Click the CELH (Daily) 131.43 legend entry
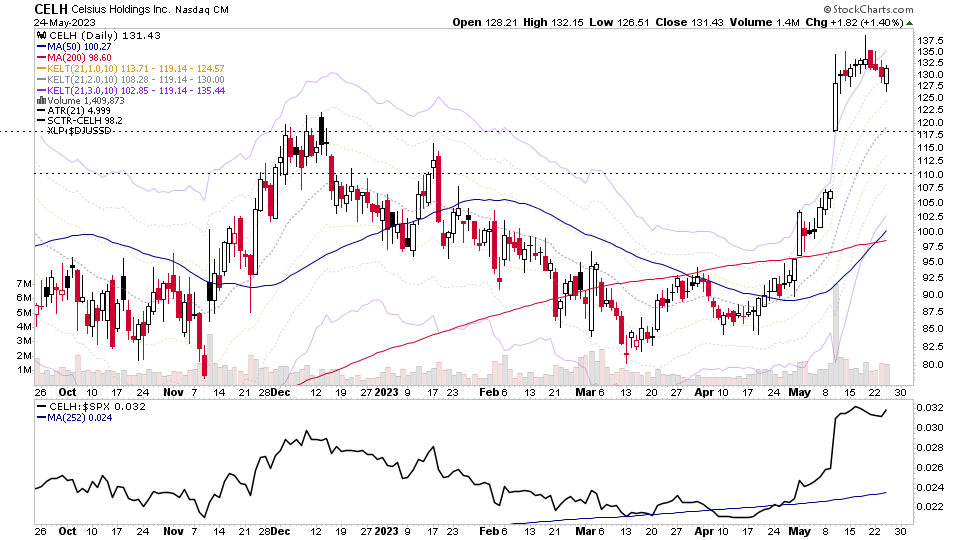 click(x=105, y=36)
